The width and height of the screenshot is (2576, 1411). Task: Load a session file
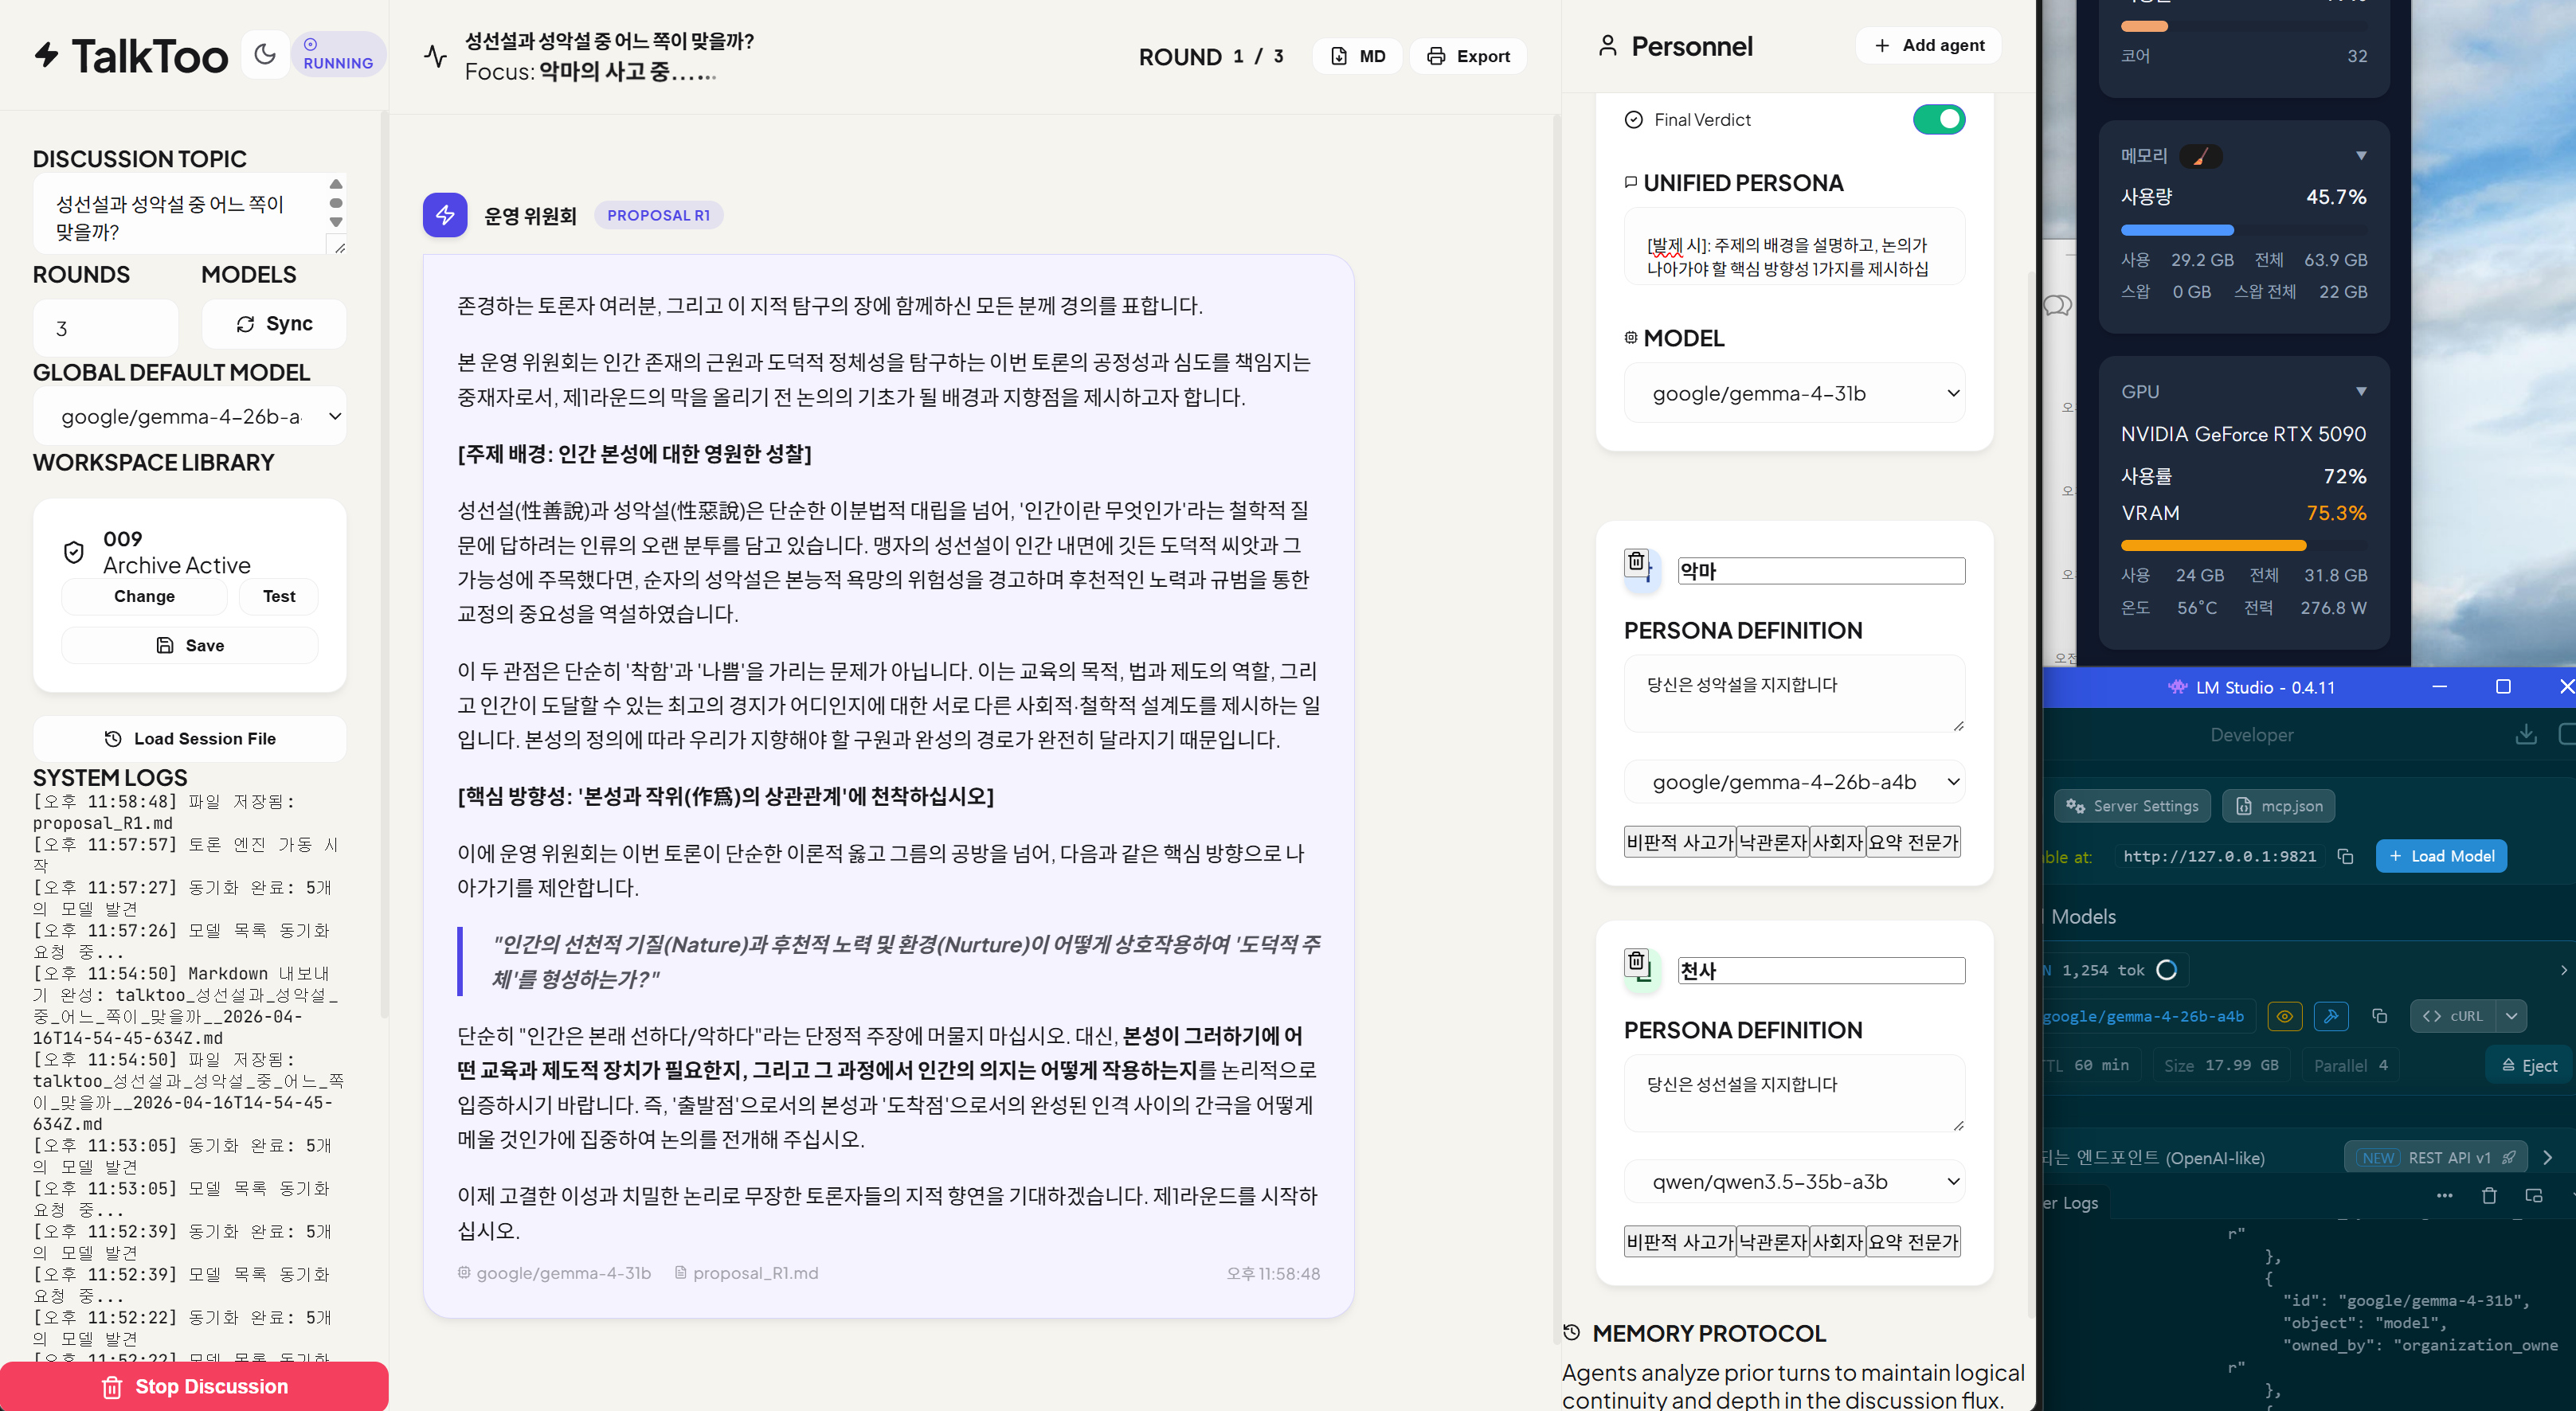(190, 738)
